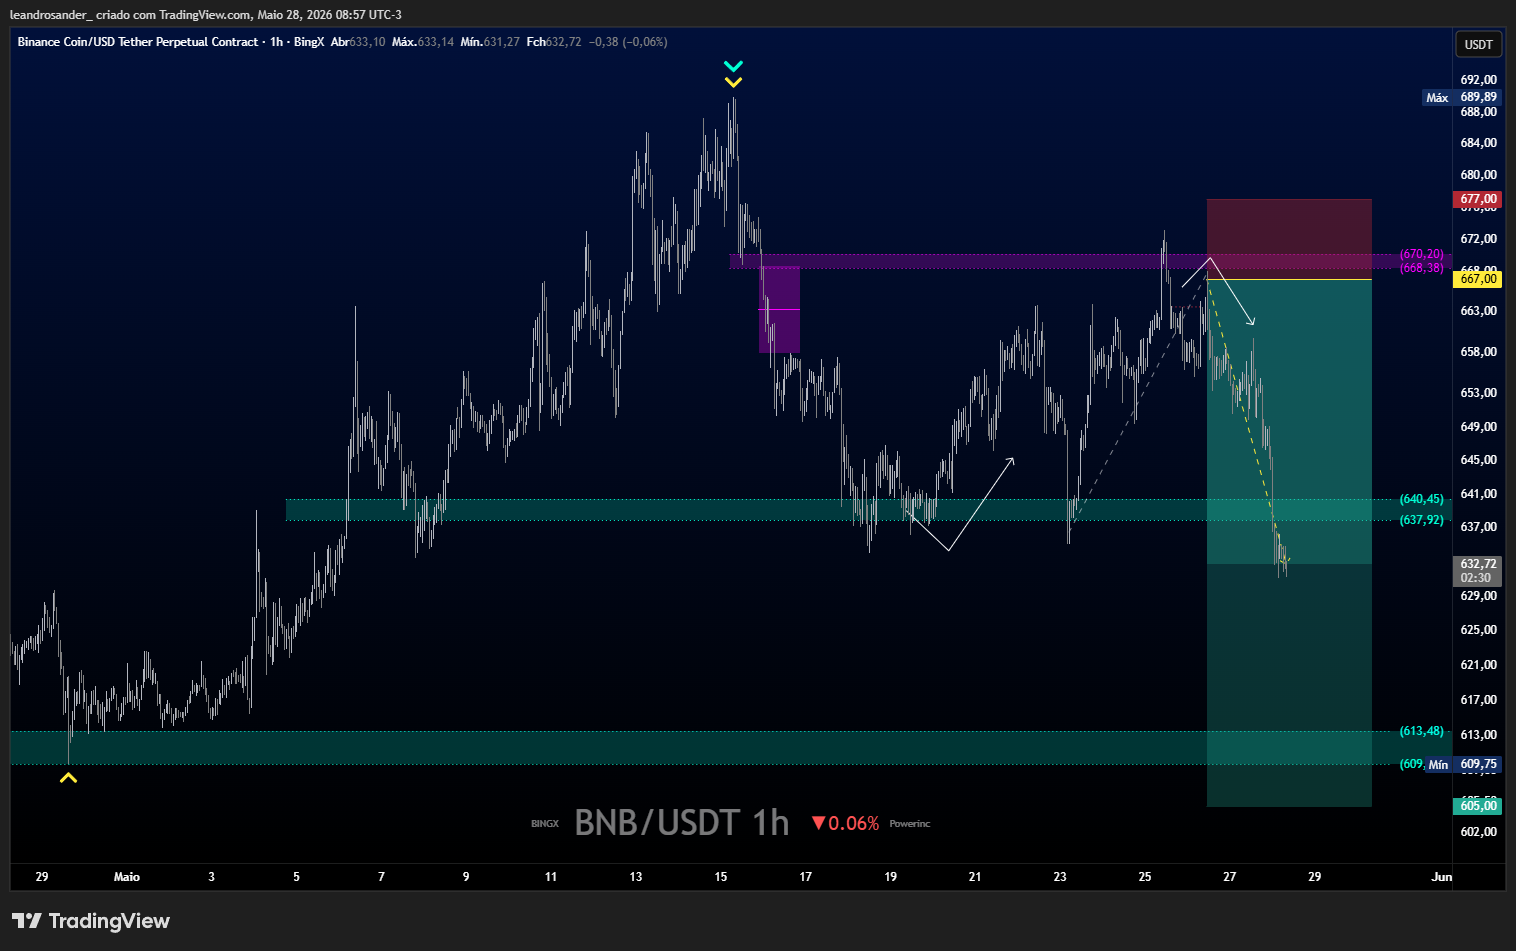Click date 9 on the time axis
The width and height of the screenshot is (1516, 951).
pyautogui.click(x=466, y=877)
